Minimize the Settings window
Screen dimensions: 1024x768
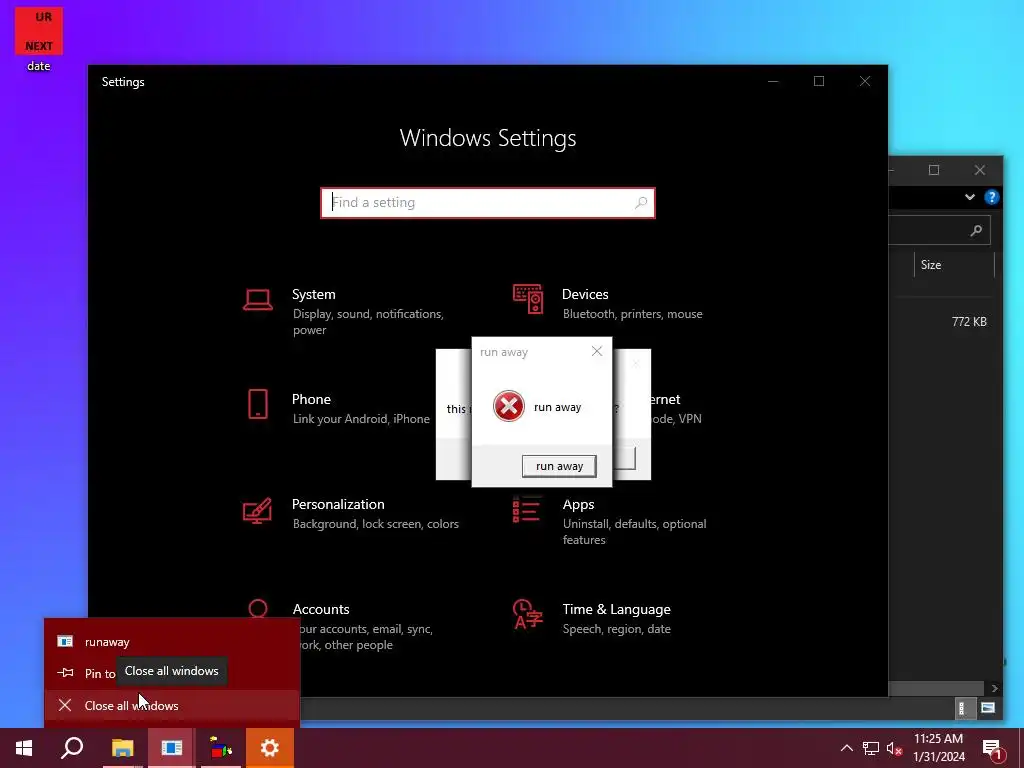pos(773,81)
